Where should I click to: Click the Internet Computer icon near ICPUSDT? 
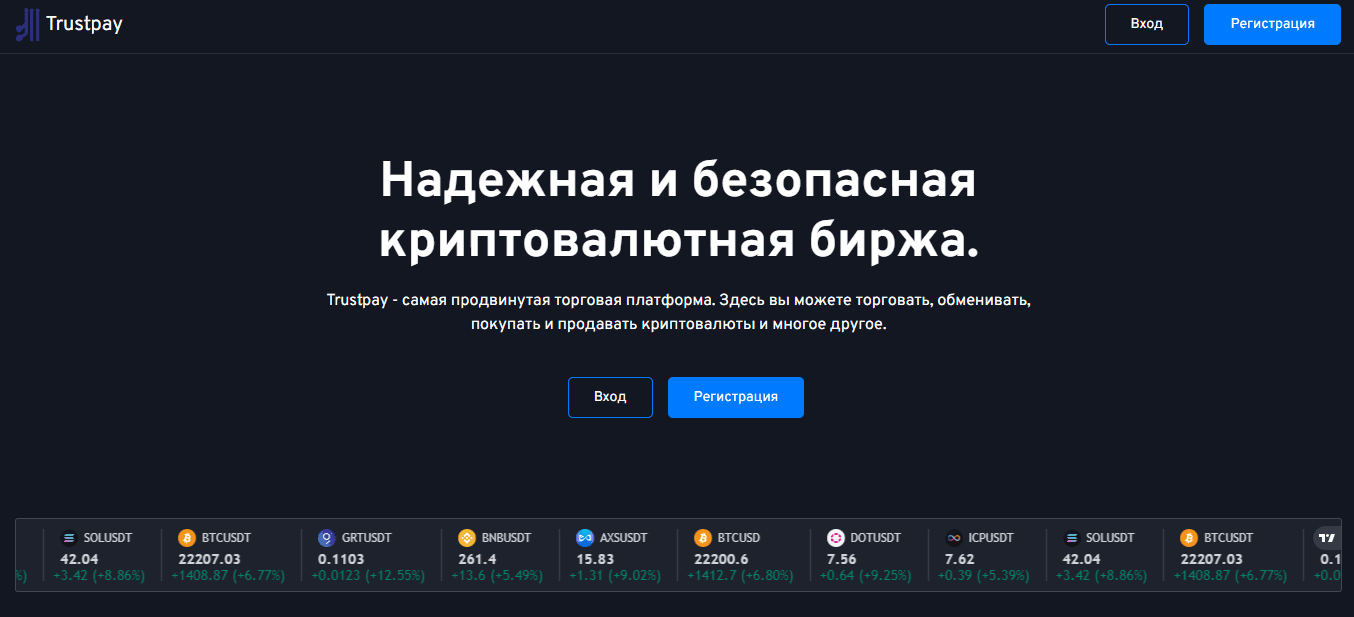click(x=953, y=537)
